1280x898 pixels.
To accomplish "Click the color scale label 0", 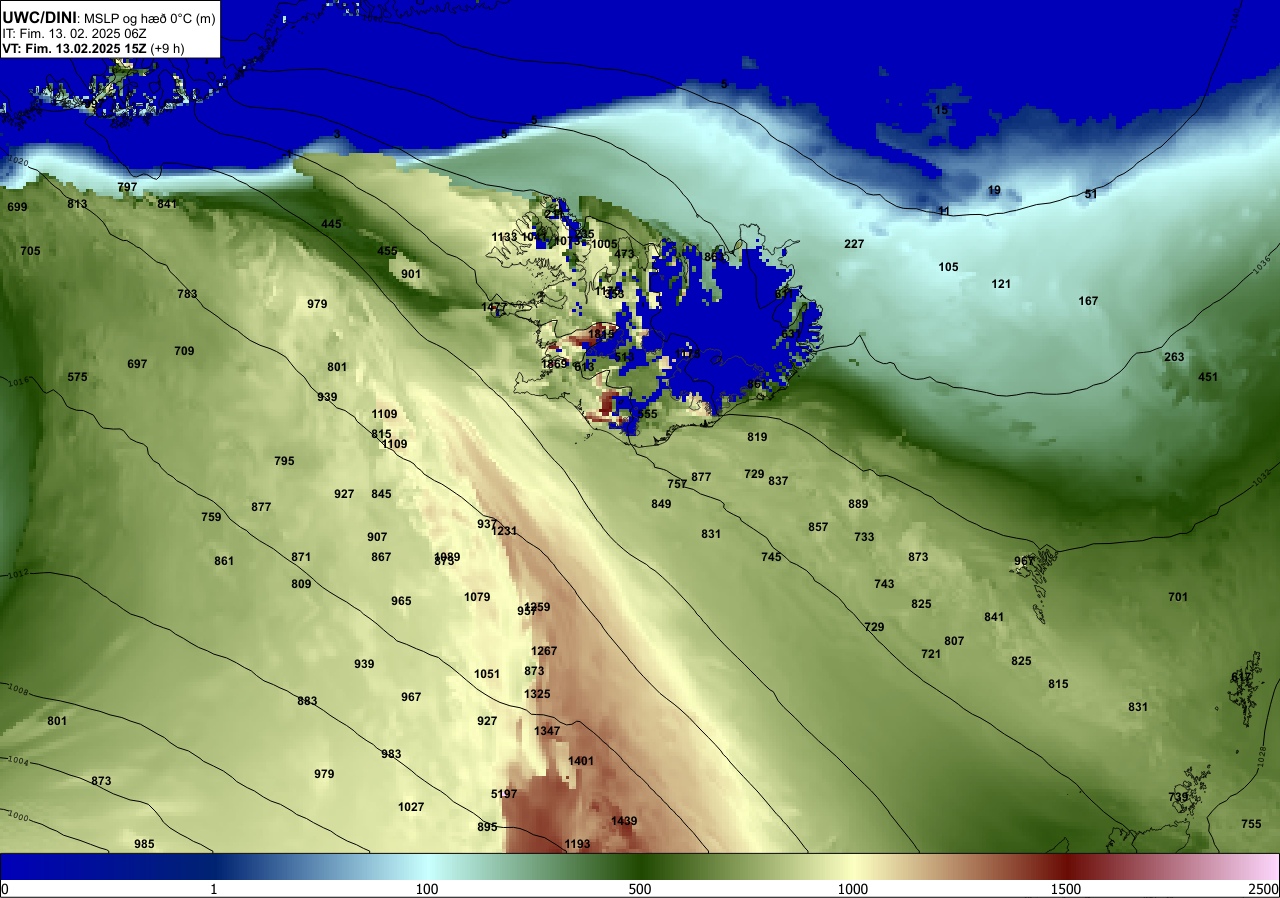I will point(5,889).
